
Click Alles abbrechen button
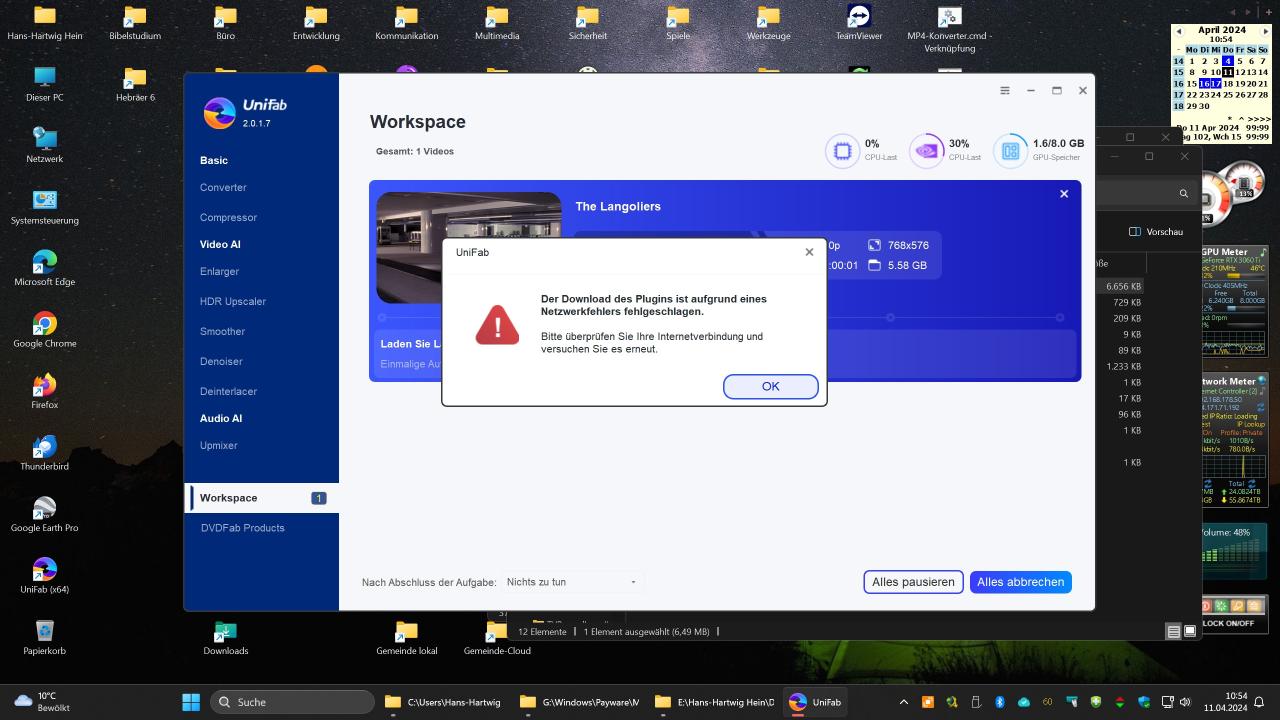[x=1020, y=582]
